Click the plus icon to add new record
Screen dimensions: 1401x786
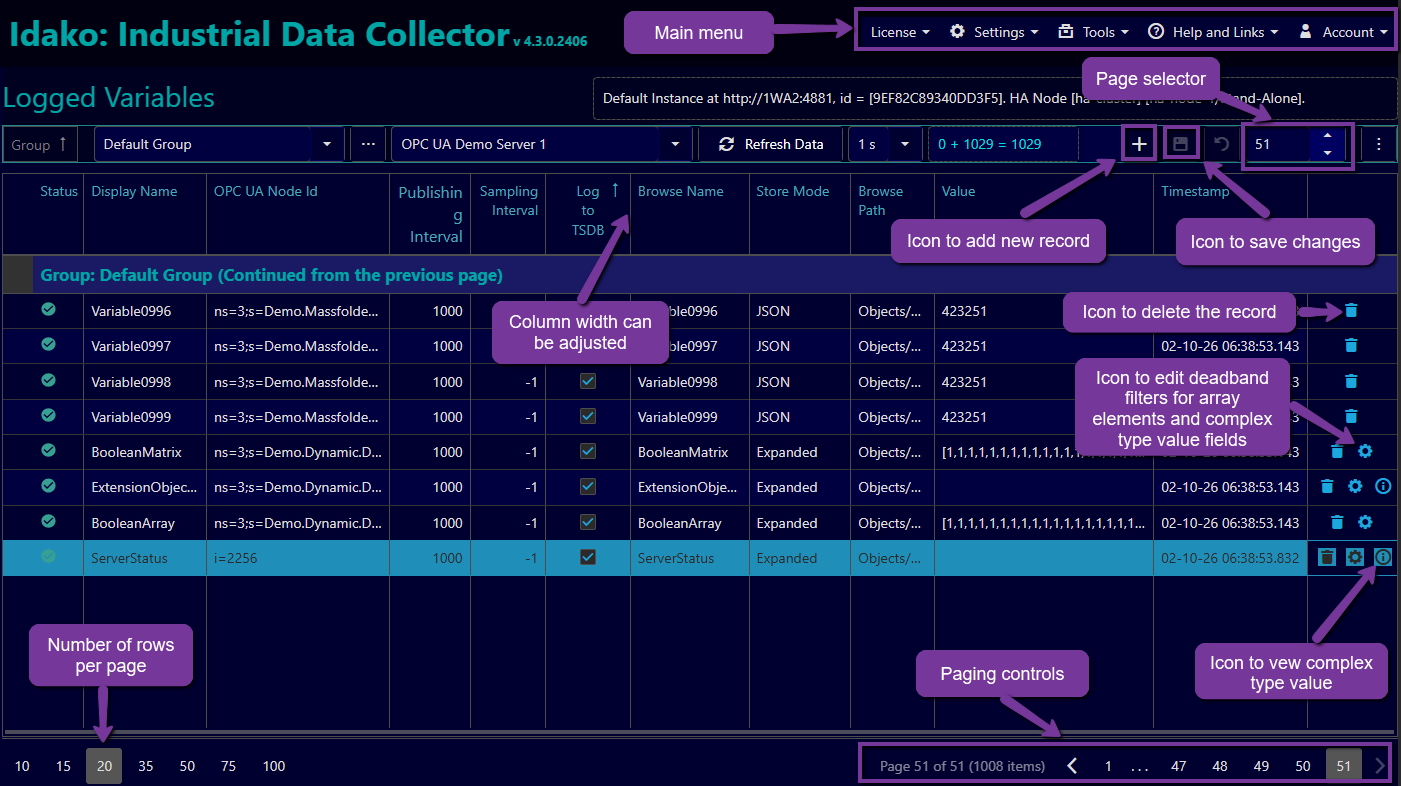pyautogui.click(x=1138, y=144)
